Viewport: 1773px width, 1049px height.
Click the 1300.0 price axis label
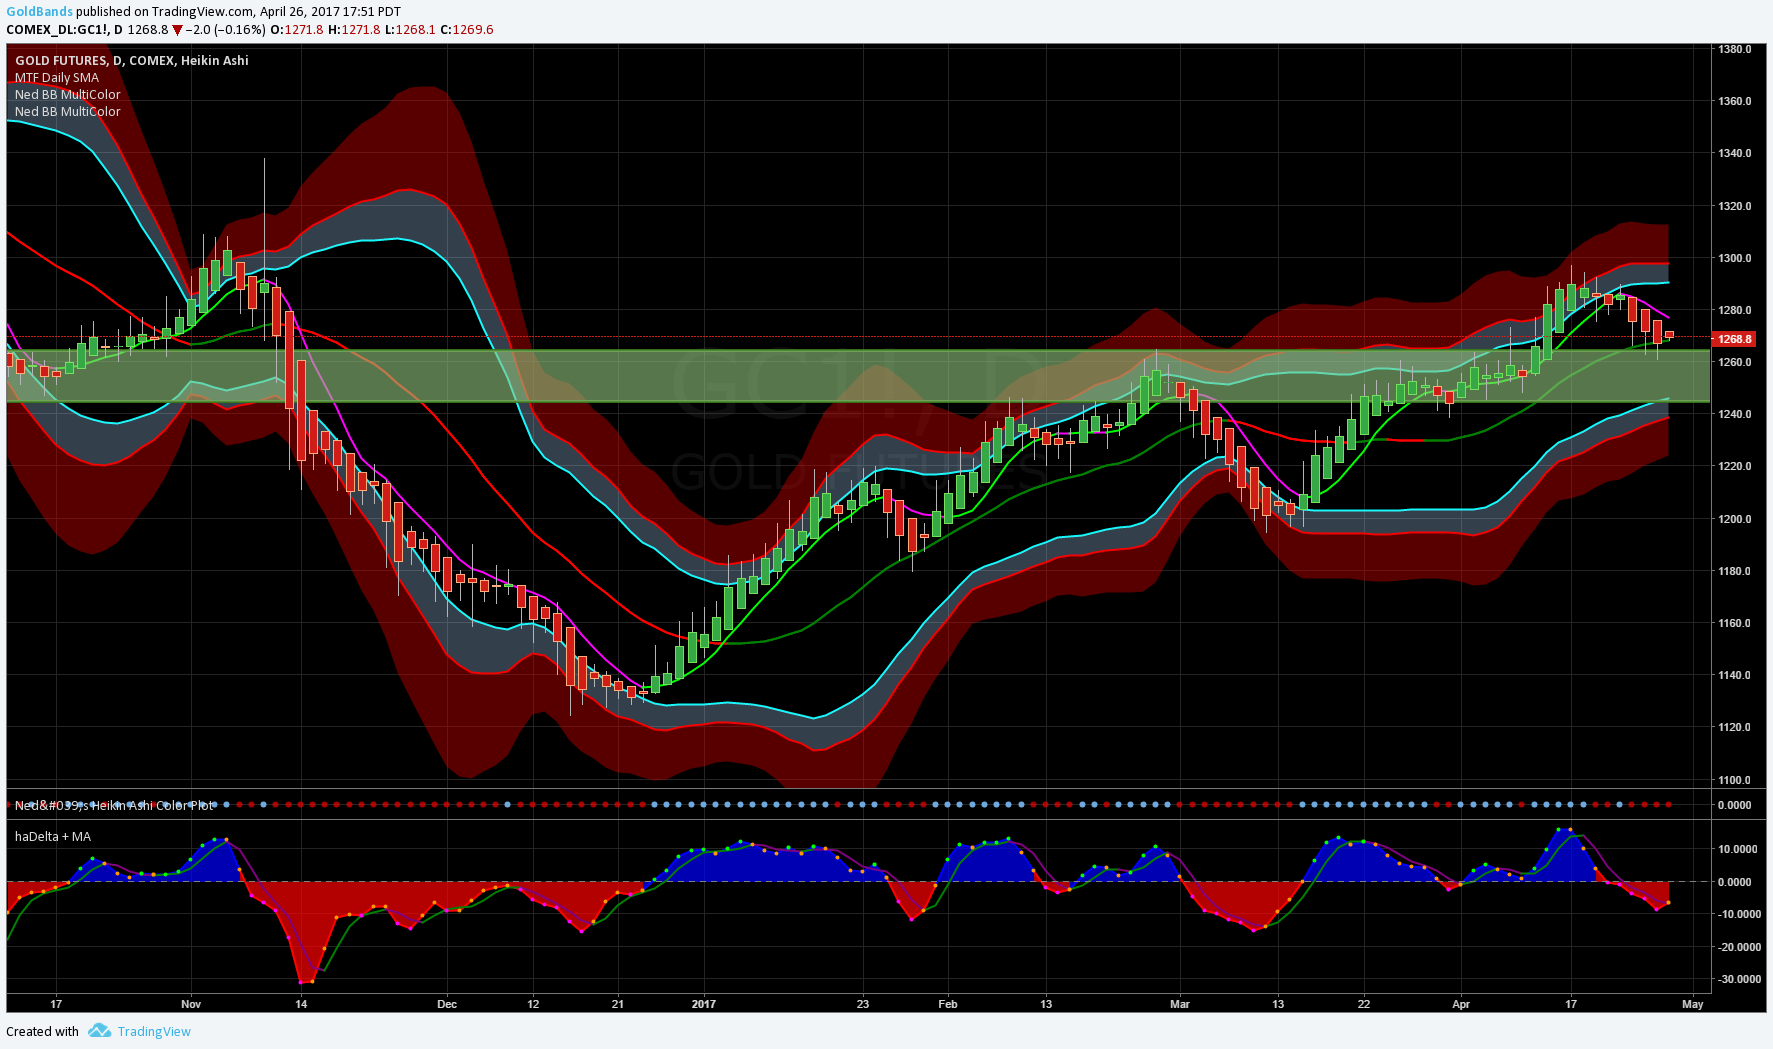pos(1735,258)
